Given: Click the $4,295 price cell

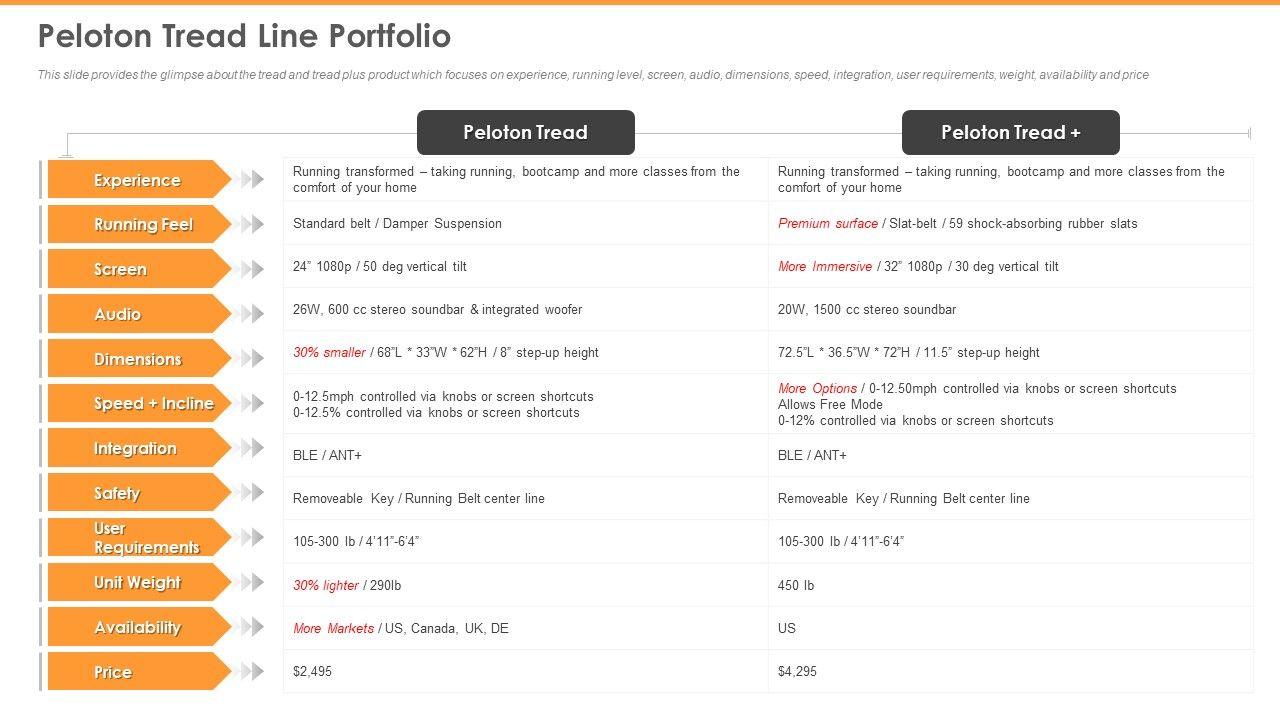Looking at the screenshot, I should click(x=797, y=671).
